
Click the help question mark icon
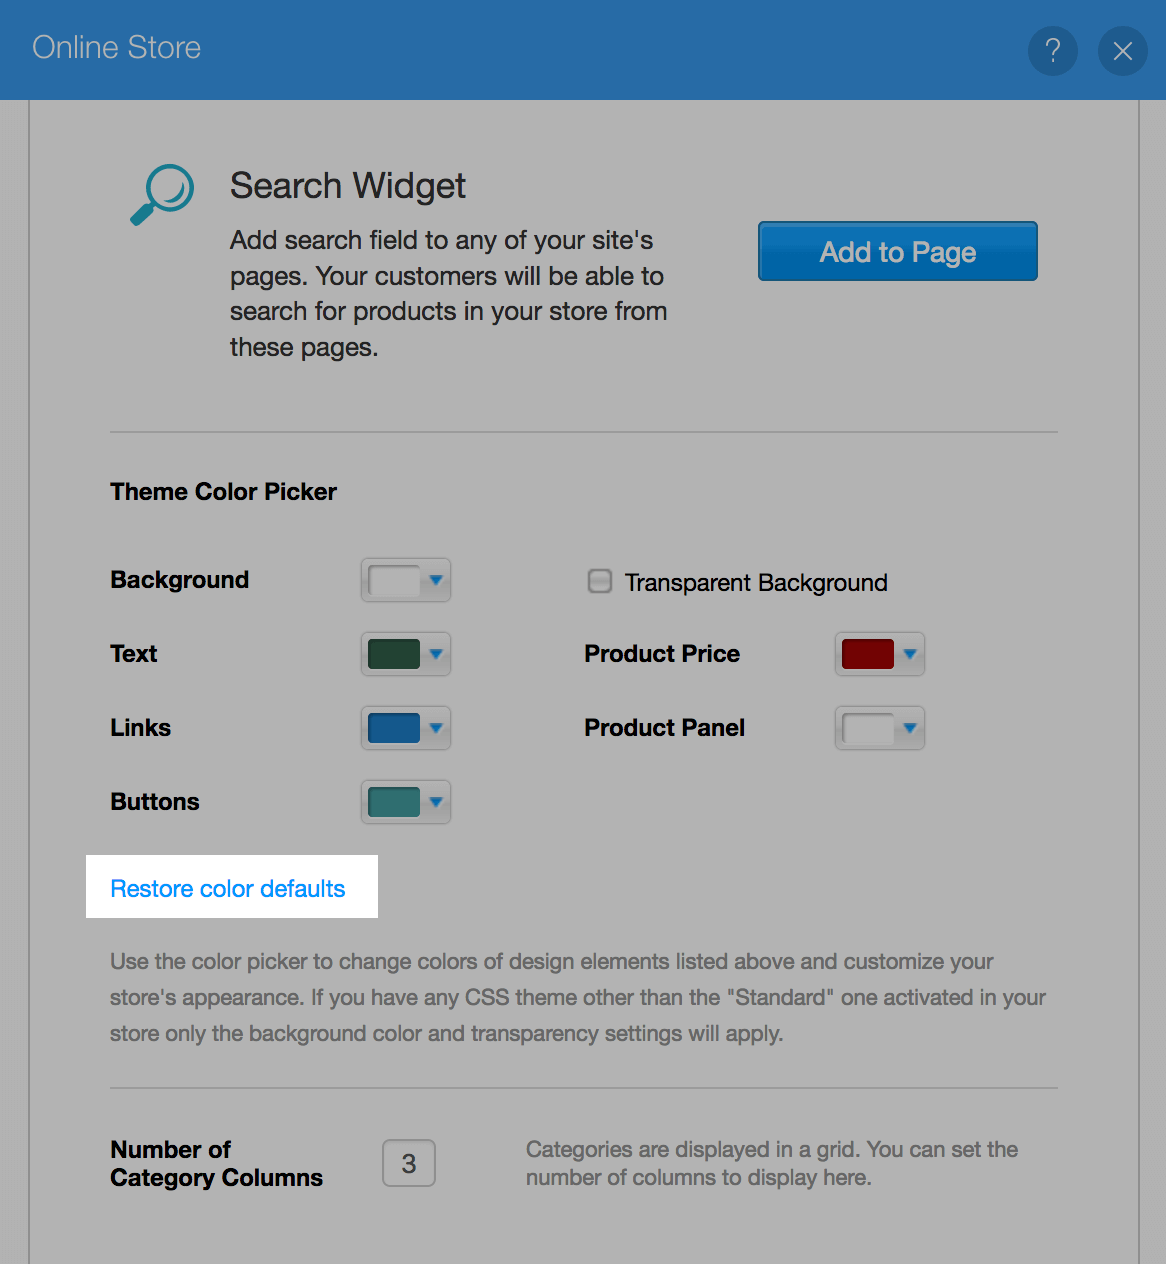click(x=1052, y=51)
